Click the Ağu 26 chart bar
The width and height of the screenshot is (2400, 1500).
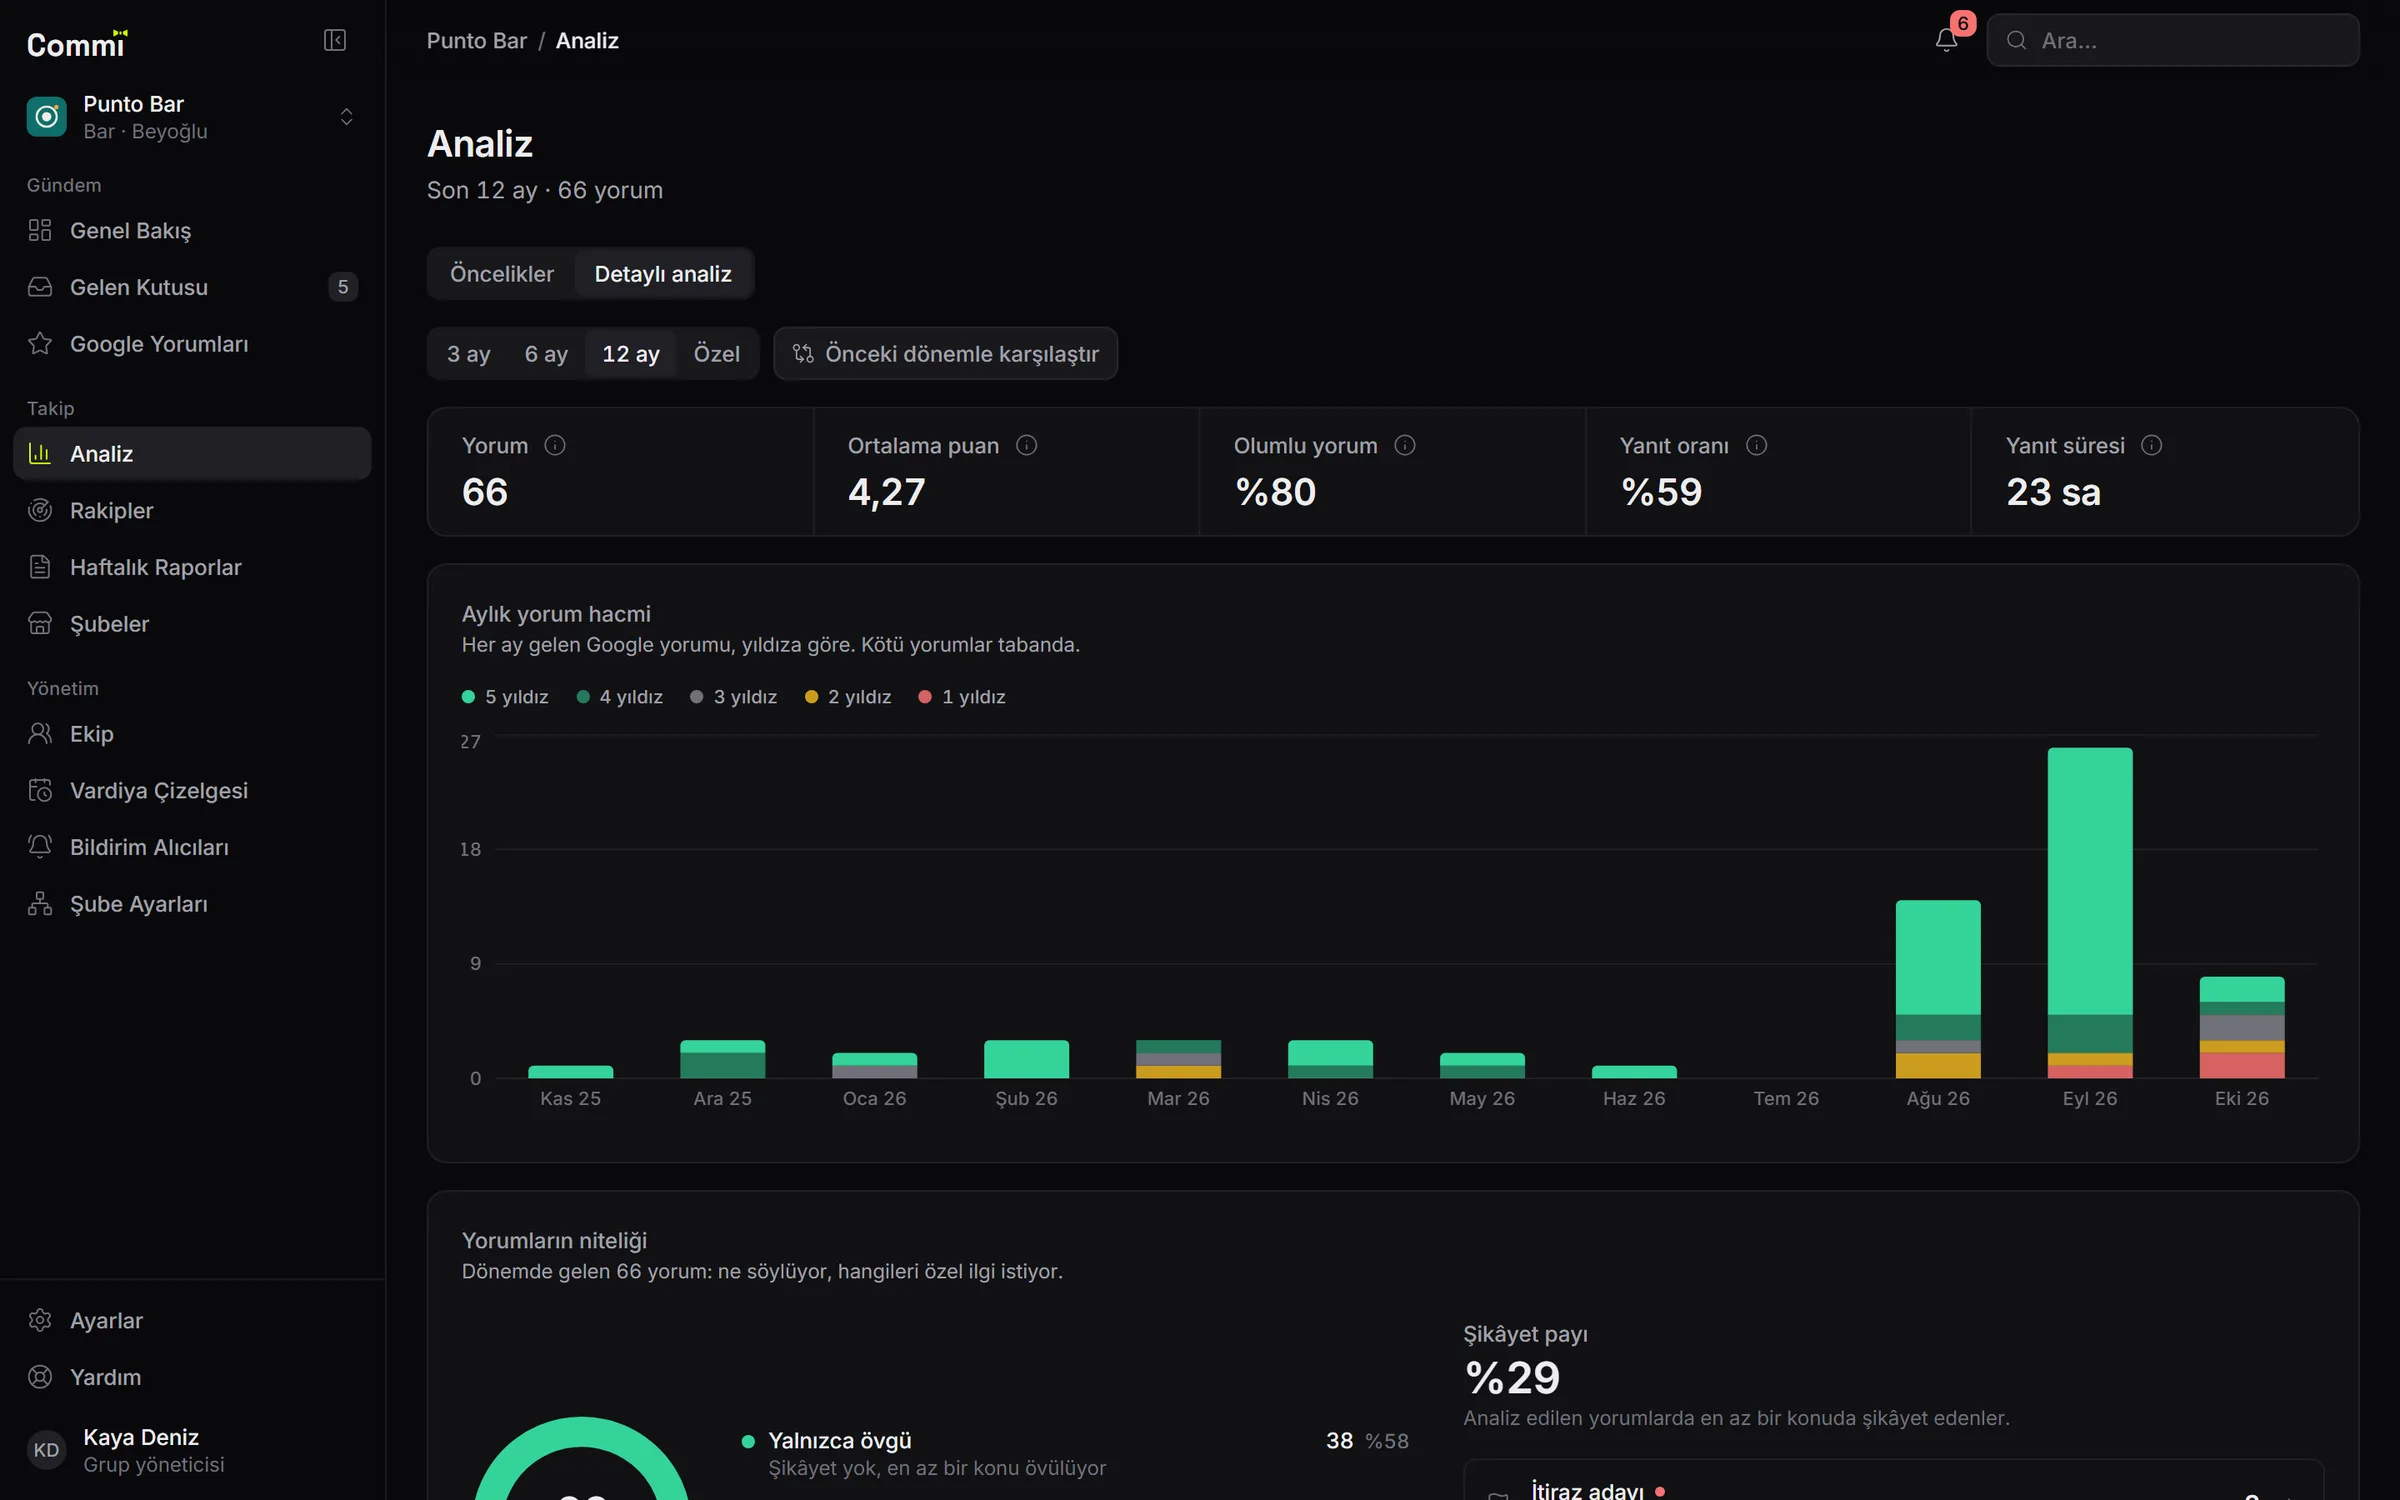pos(1938,989)
